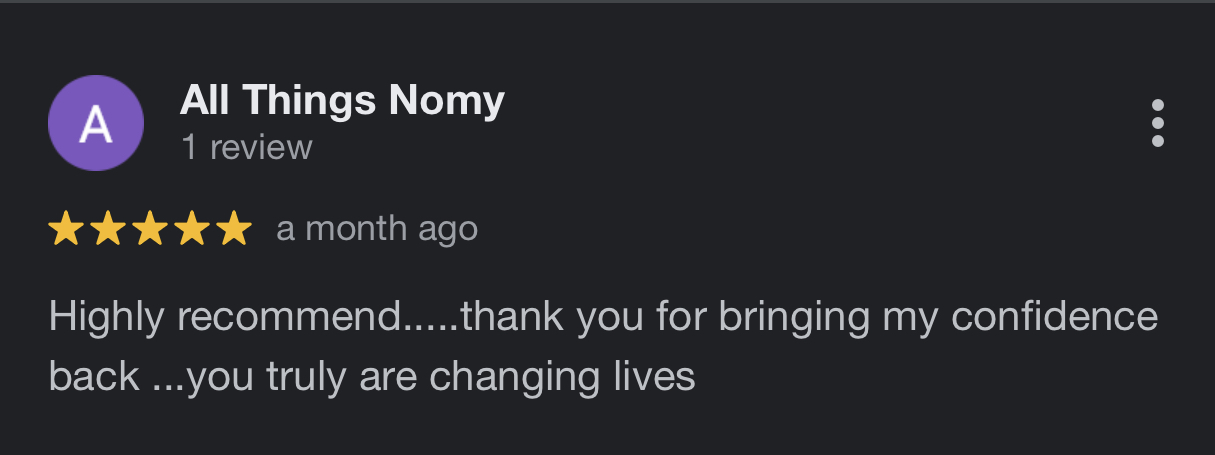The width and height of the screenshot is (1215, 455).
Task: Open the All Things Nomy reviewer profile
Action: 342,100
